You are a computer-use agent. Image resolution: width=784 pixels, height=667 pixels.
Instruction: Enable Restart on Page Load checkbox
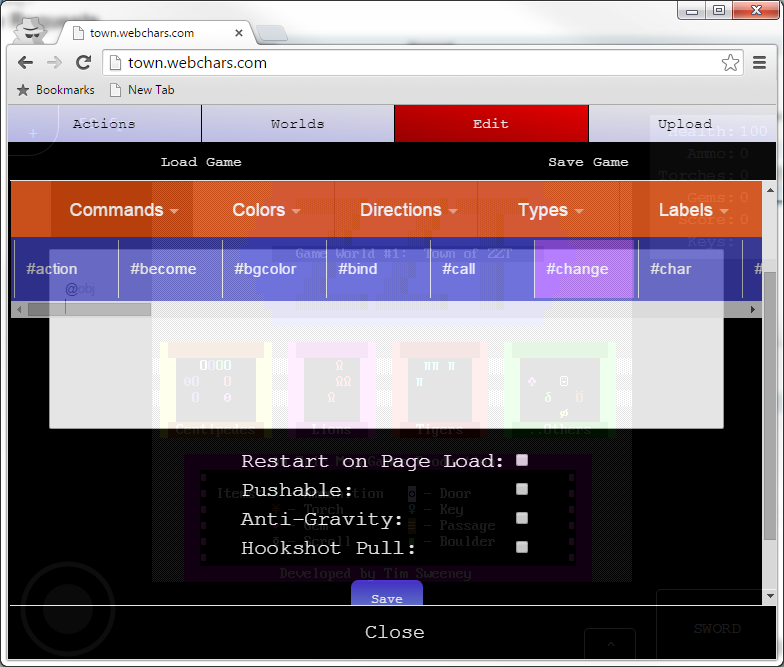[522, 461]
